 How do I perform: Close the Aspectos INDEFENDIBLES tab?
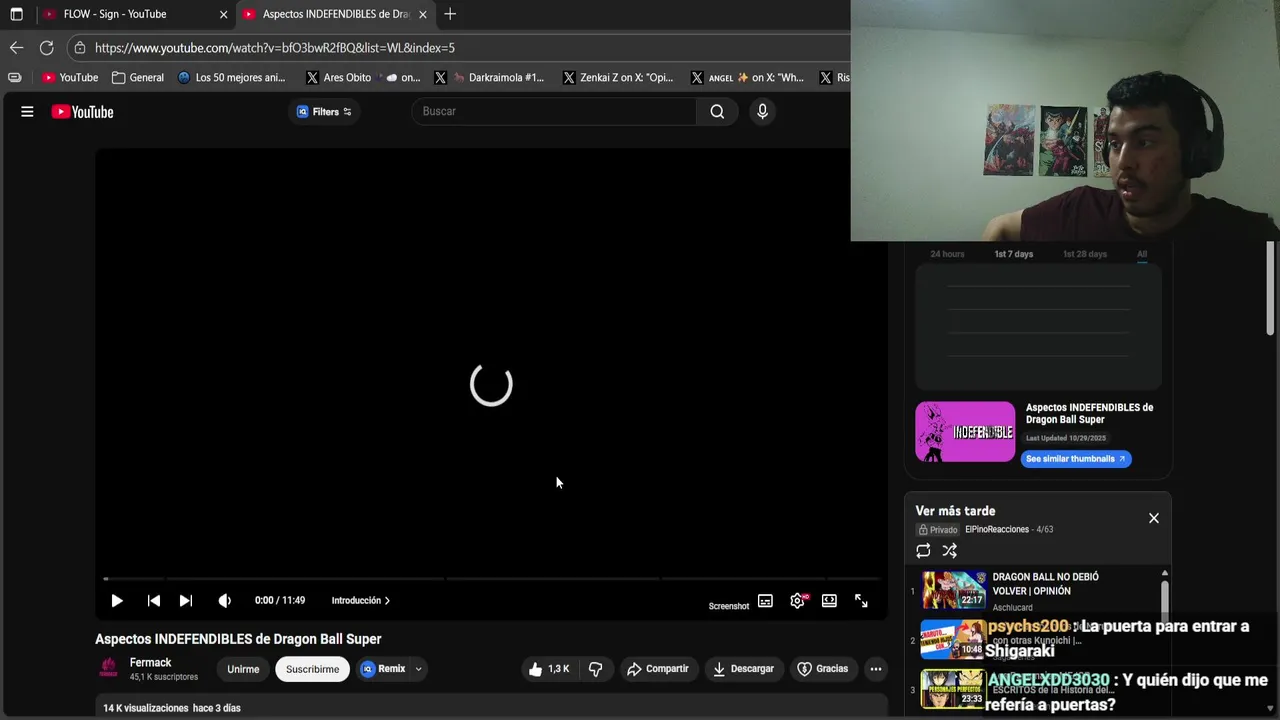[423, 14]
